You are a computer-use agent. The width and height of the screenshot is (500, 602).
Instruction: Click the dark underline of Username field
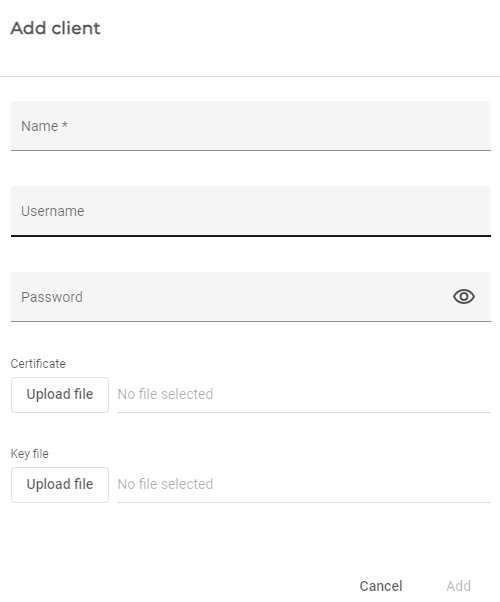tap(251, 236)
